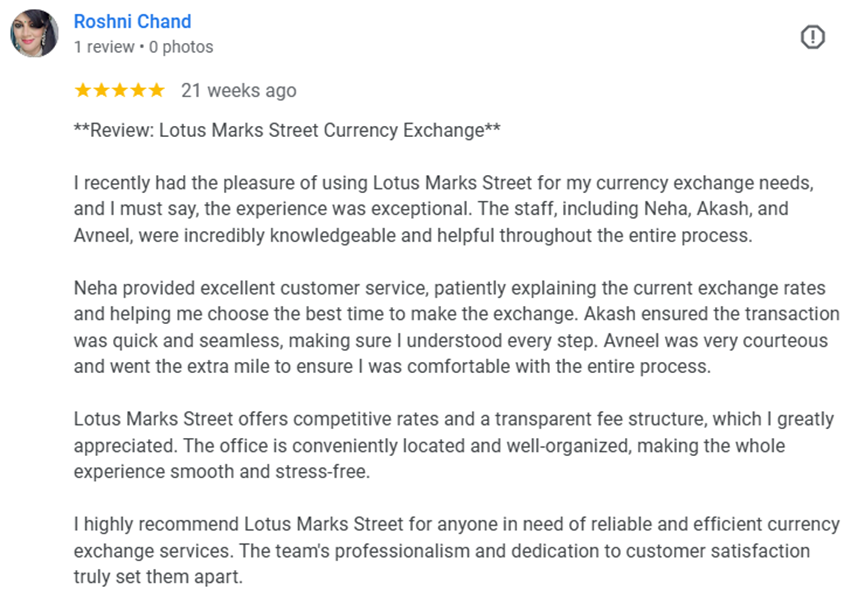865x596 pixels.
Task: Click the third gold rating star
Action: 120,90
